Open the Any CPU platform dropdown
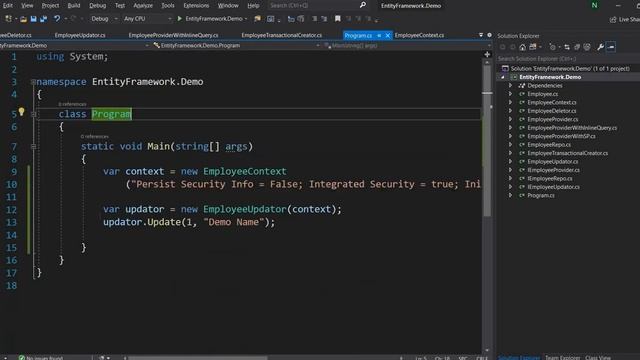Viewport: 640px width, 360px height. coord(147,19)
